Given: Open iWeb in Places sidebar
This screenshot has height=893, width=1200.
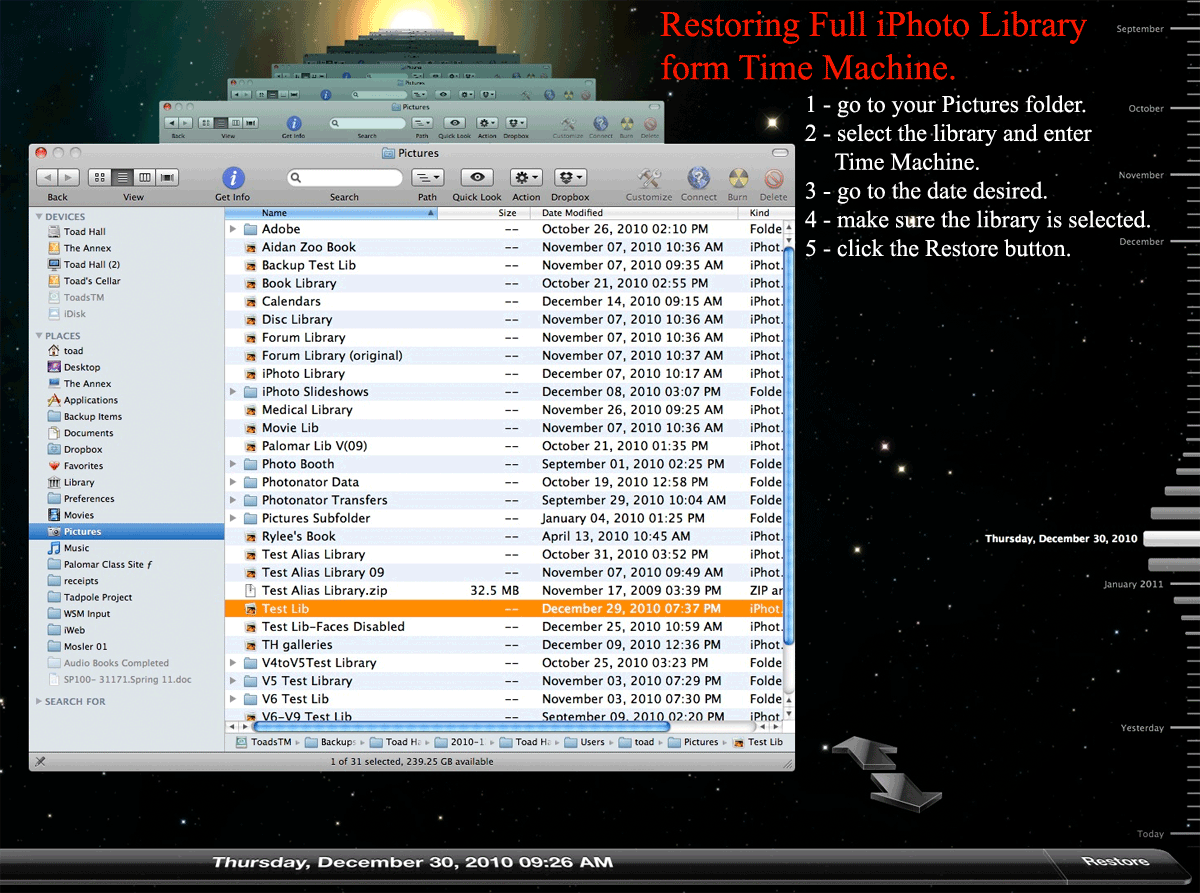Looking at the screenshot, I should 75,630.
